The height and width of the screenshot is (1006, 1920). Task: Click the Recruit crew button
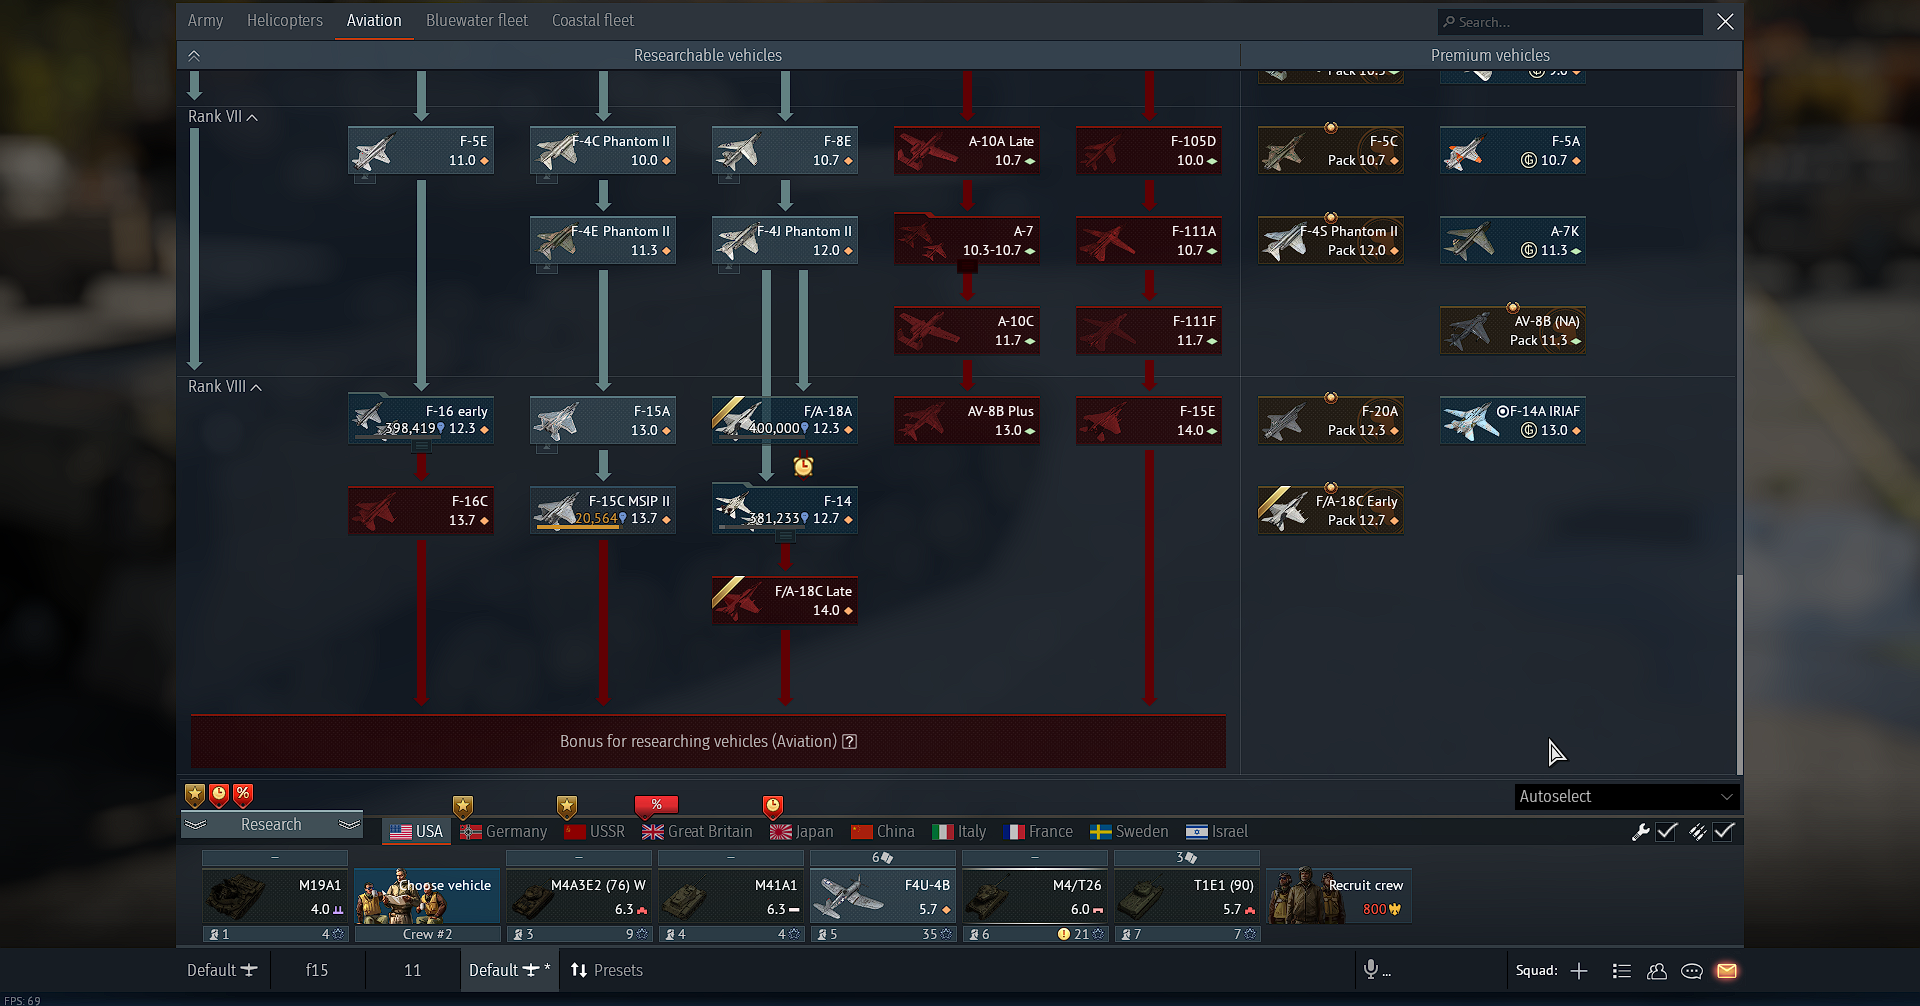[1339, 895]
